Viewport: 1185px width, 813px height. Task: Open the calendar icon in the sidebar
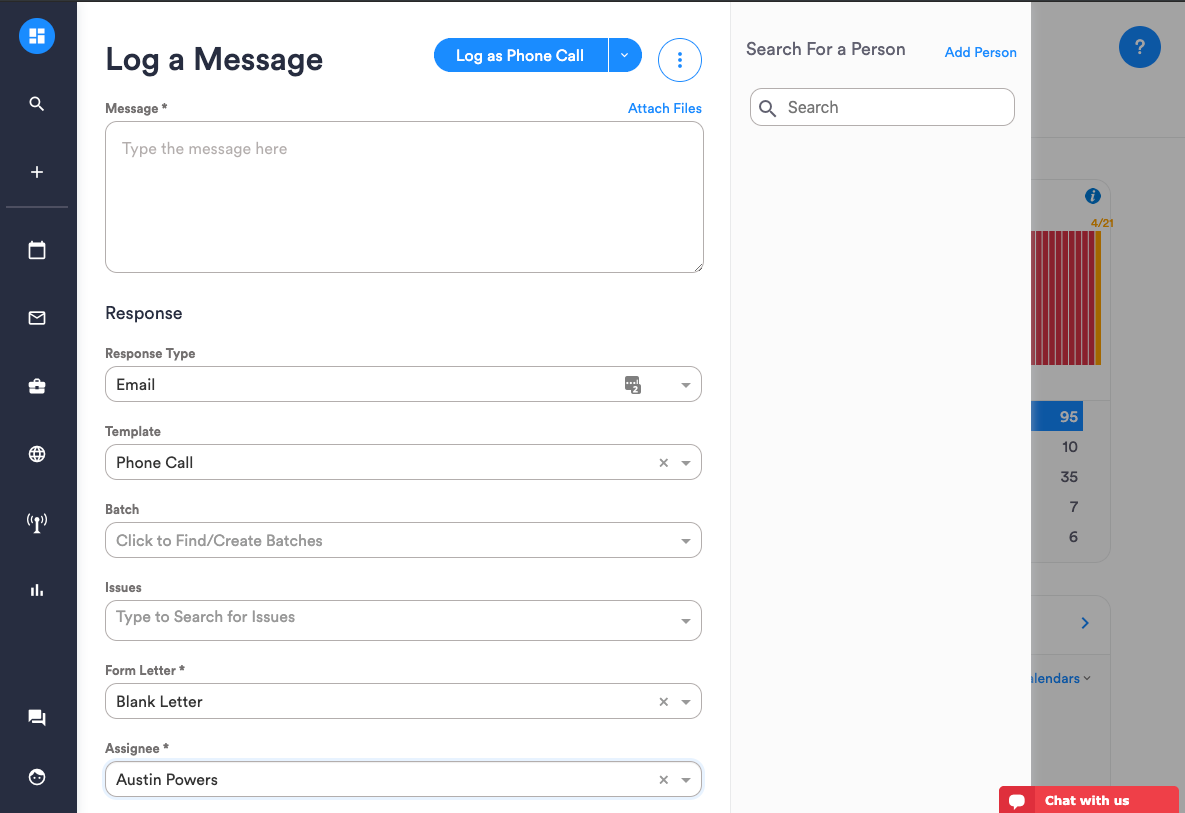coord(36,249)
